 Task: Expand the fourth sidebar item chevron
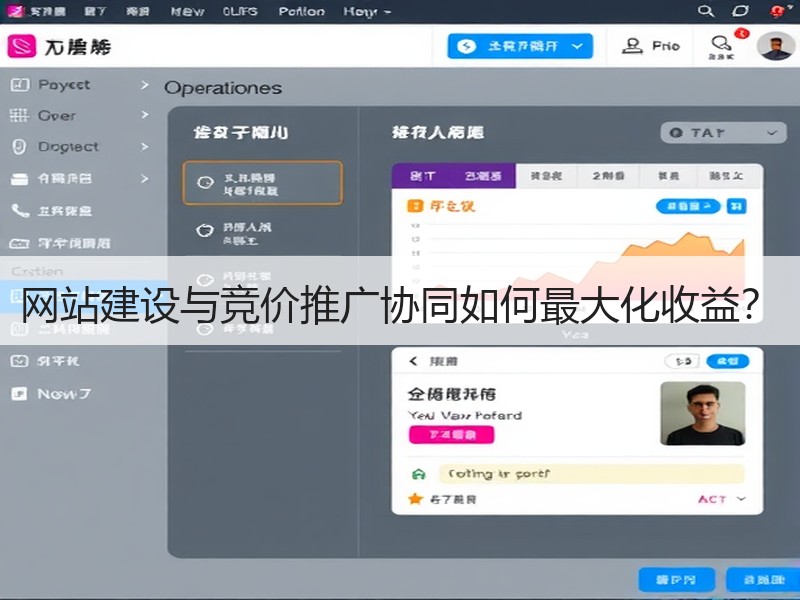tap(145, 179)
